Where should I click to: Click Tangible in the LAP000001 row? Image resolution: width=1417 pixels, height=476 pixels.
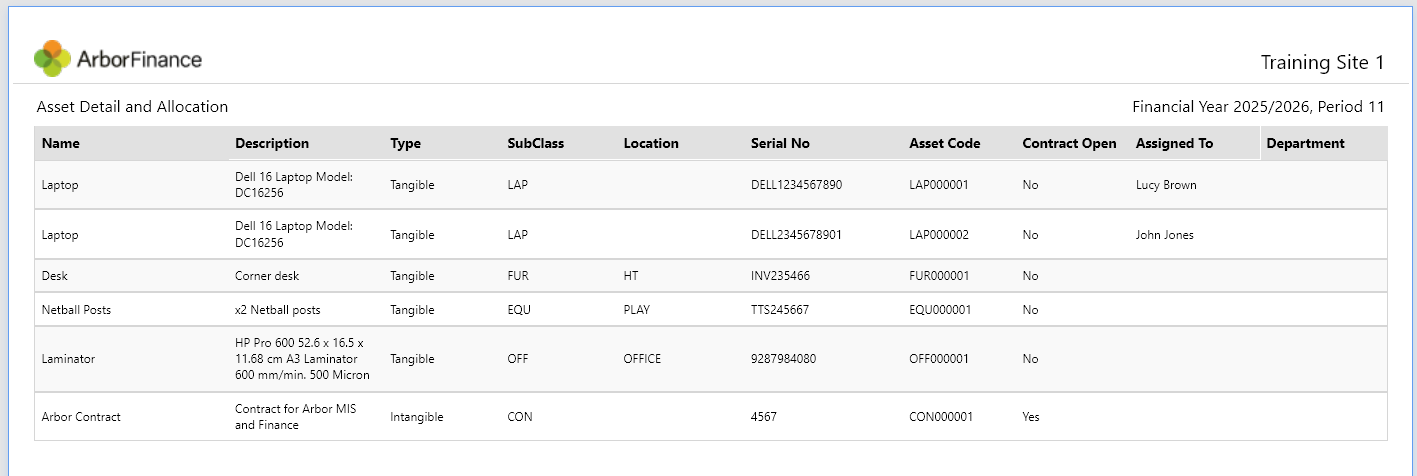coord(412,185)
